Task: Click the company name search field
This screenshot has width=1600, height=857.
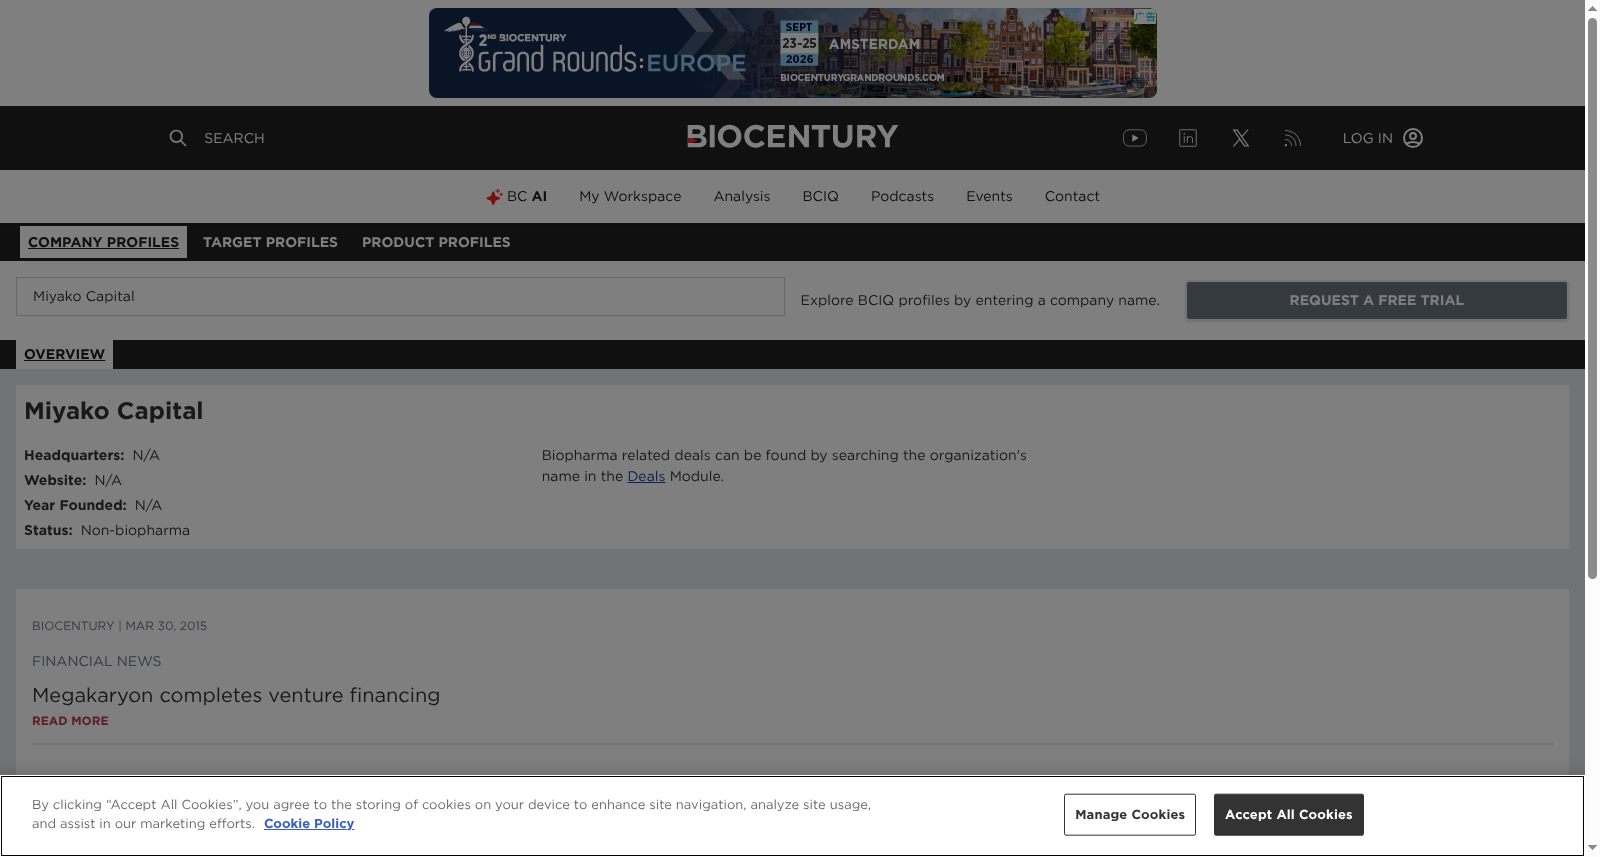Action: (400, 297)
